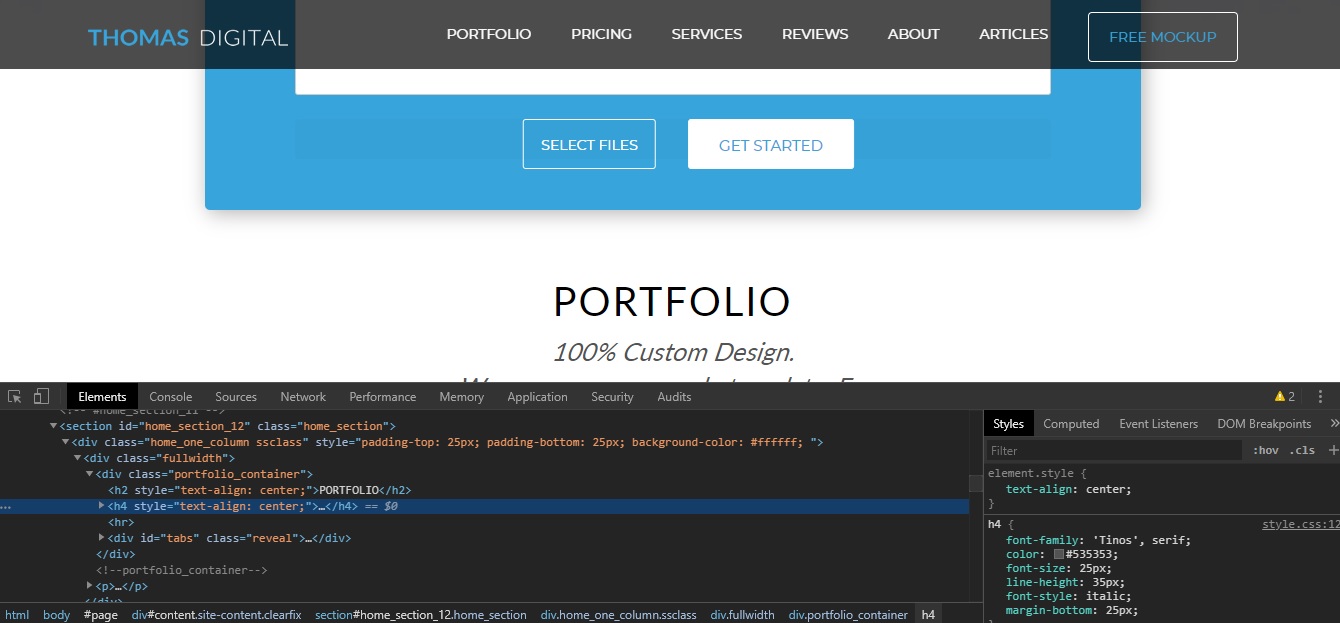
Task: Expand the h4 text-align center node
Action: coord(102,506)
